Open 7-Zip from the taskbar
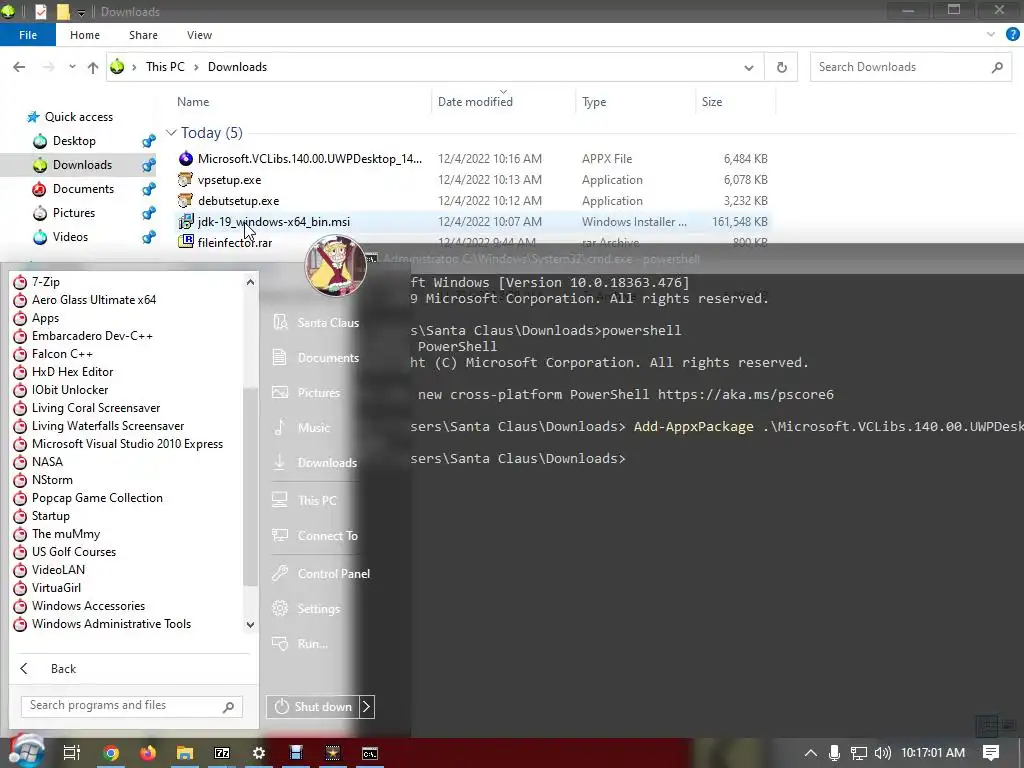The width and height of the screenshot is (1024, 768). point(222,753)
